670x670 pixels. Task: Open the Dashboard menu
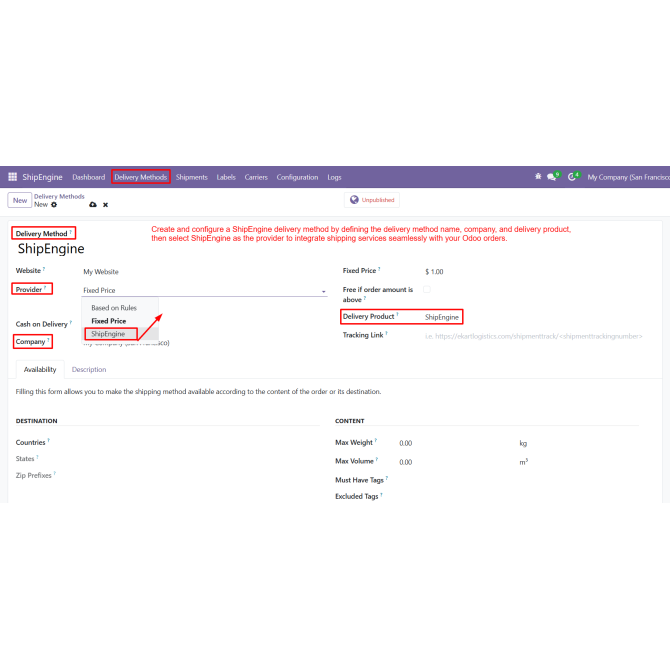coord(88,177)
